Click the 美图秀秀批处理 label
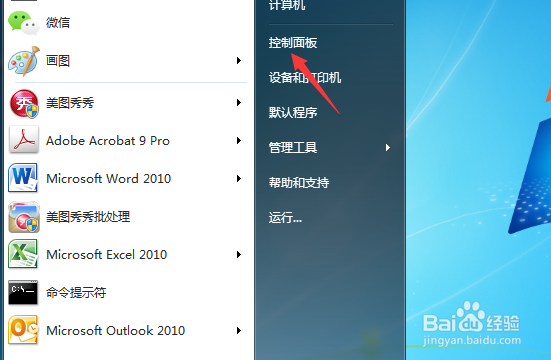551x360 pixels. (88, 217)
